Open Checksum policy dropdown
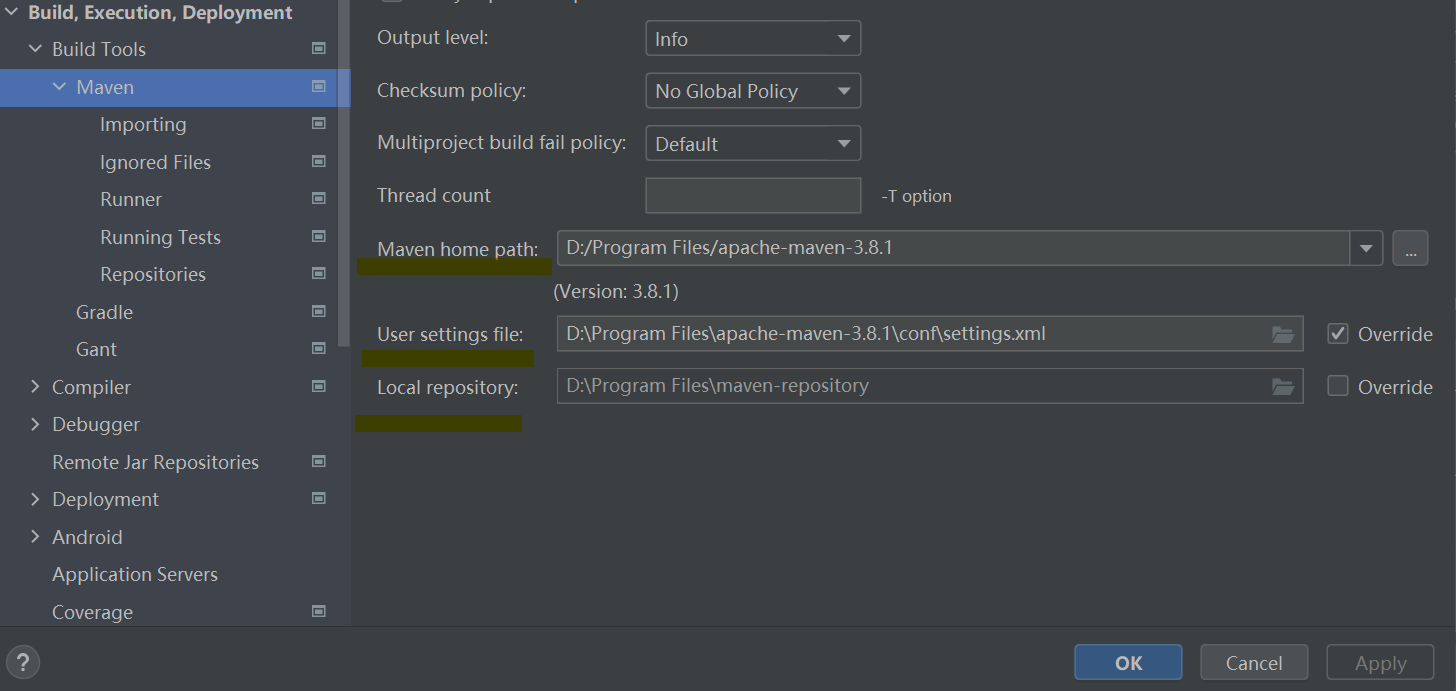Image resolution: width=1456 pixels, height=691 pixels. click(753, 91)
